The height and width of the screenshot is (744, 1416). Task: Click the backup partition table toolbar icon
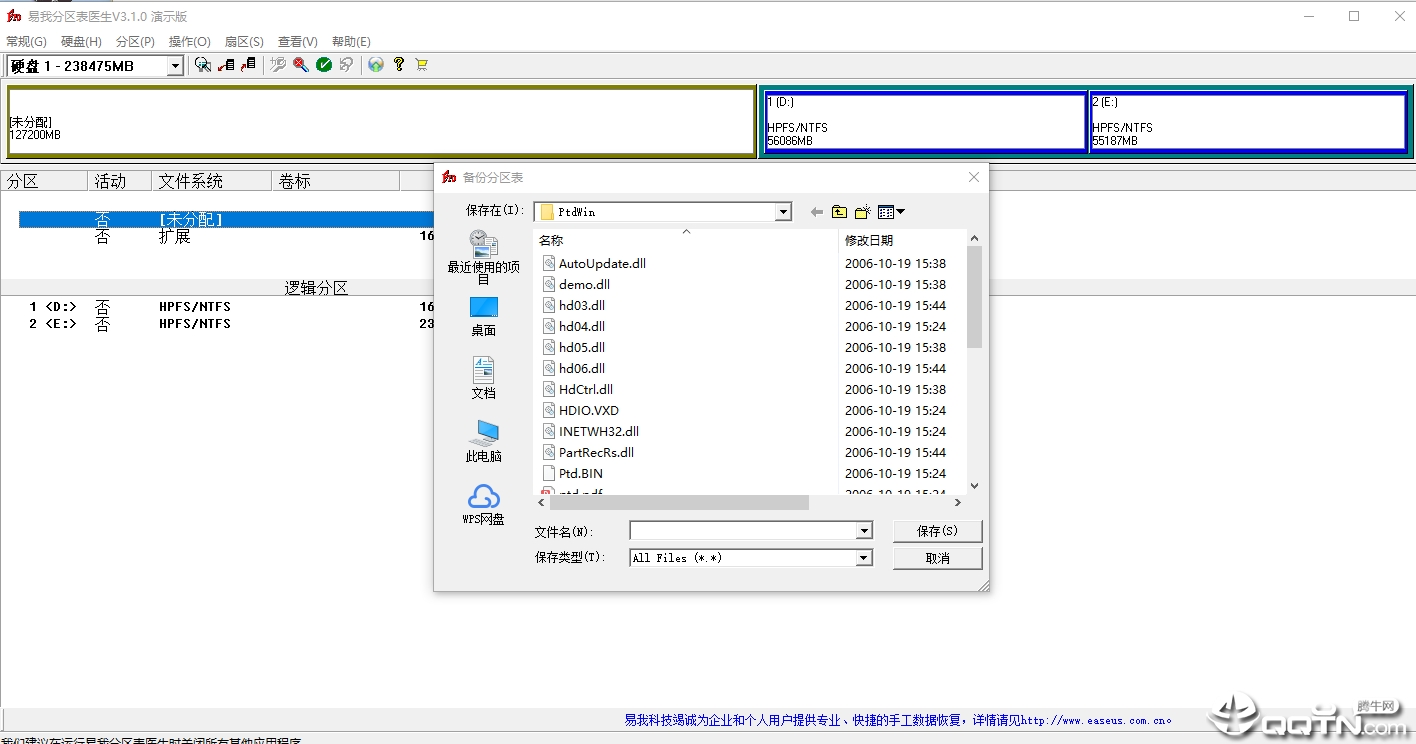(226, 65)
